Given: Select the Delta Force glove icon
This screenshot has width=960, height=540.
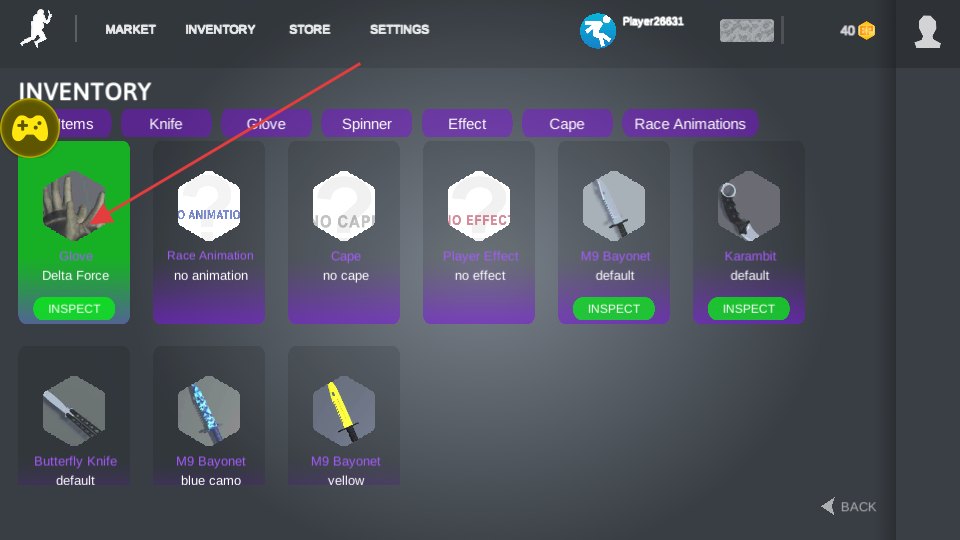Looking at the screenshot, I should pos(75,206).
